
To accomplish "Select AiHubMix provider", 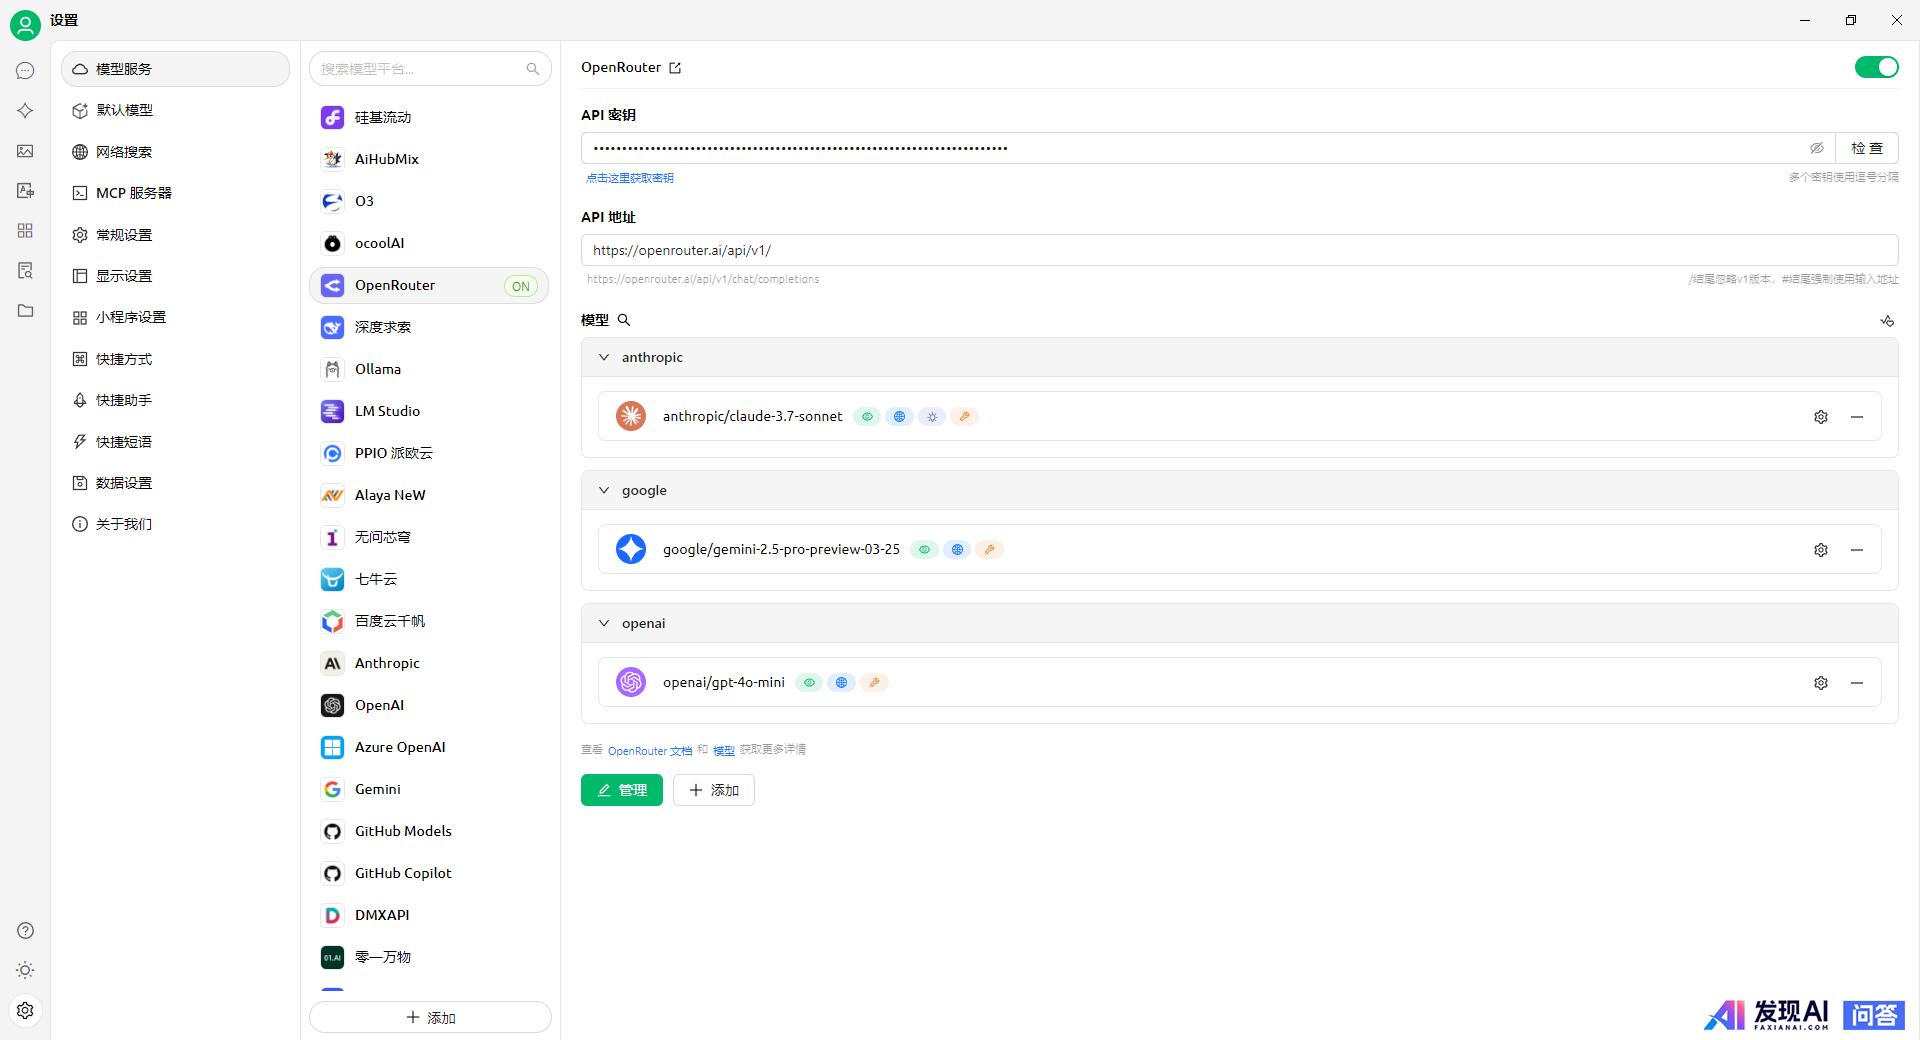I will tap(429, 160).
